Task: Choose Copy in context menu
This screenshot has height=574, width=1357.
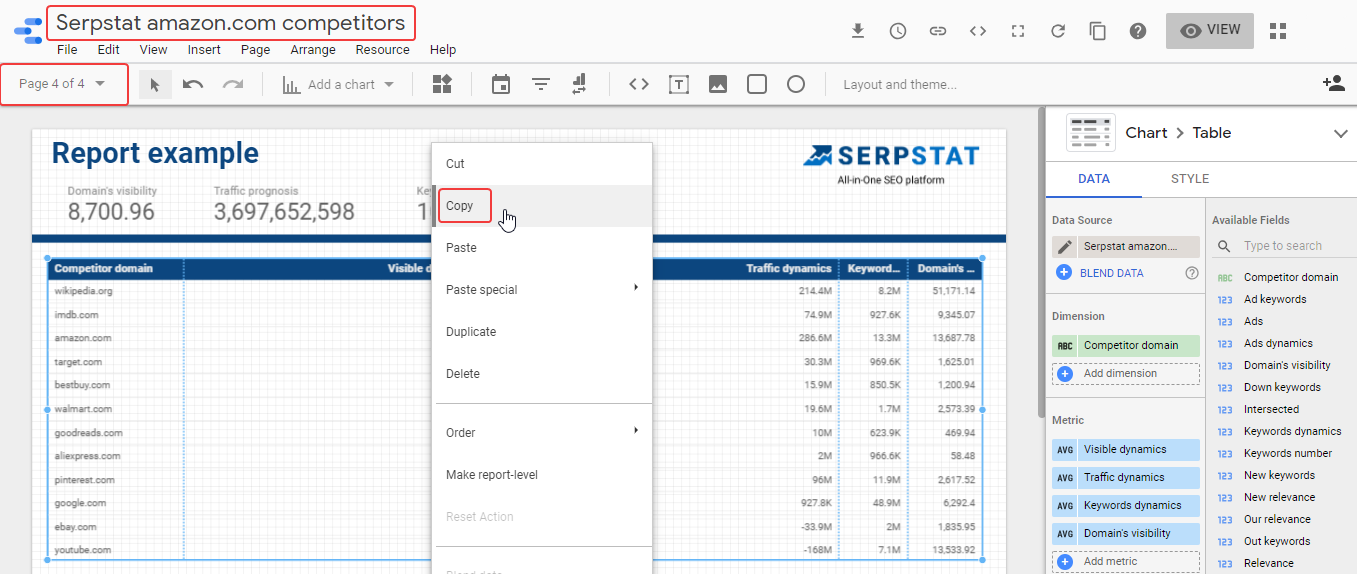Action: tap(542, 206)
